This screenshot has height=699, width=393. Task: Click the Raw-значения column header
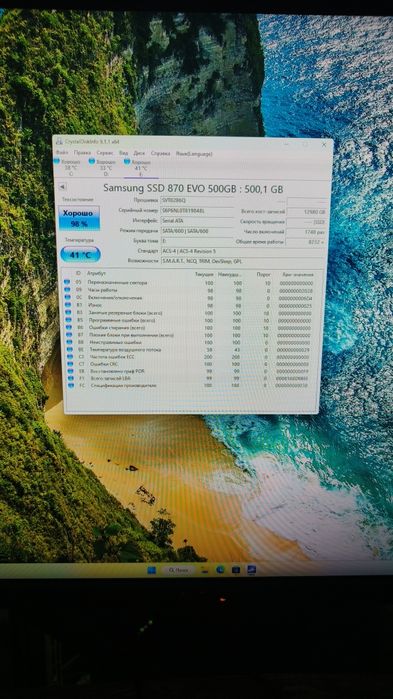298,275
